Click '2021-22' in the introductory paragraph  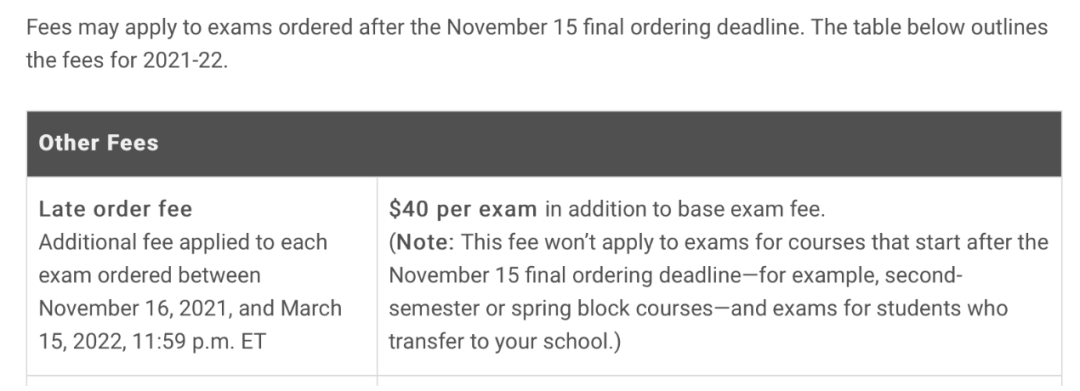pos(184,60)
